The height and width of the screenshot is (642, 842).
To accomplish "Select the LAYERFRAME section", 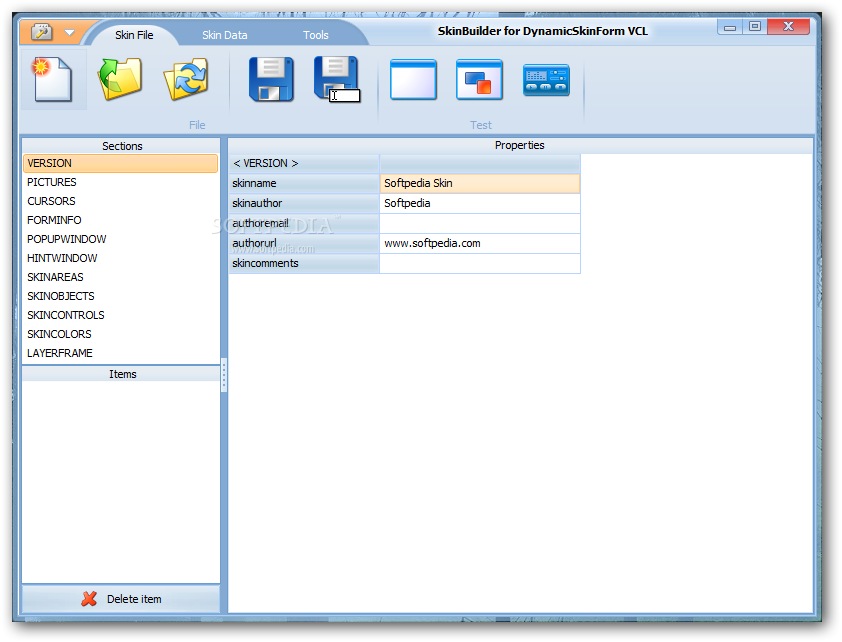I will (x=120, y=353).
